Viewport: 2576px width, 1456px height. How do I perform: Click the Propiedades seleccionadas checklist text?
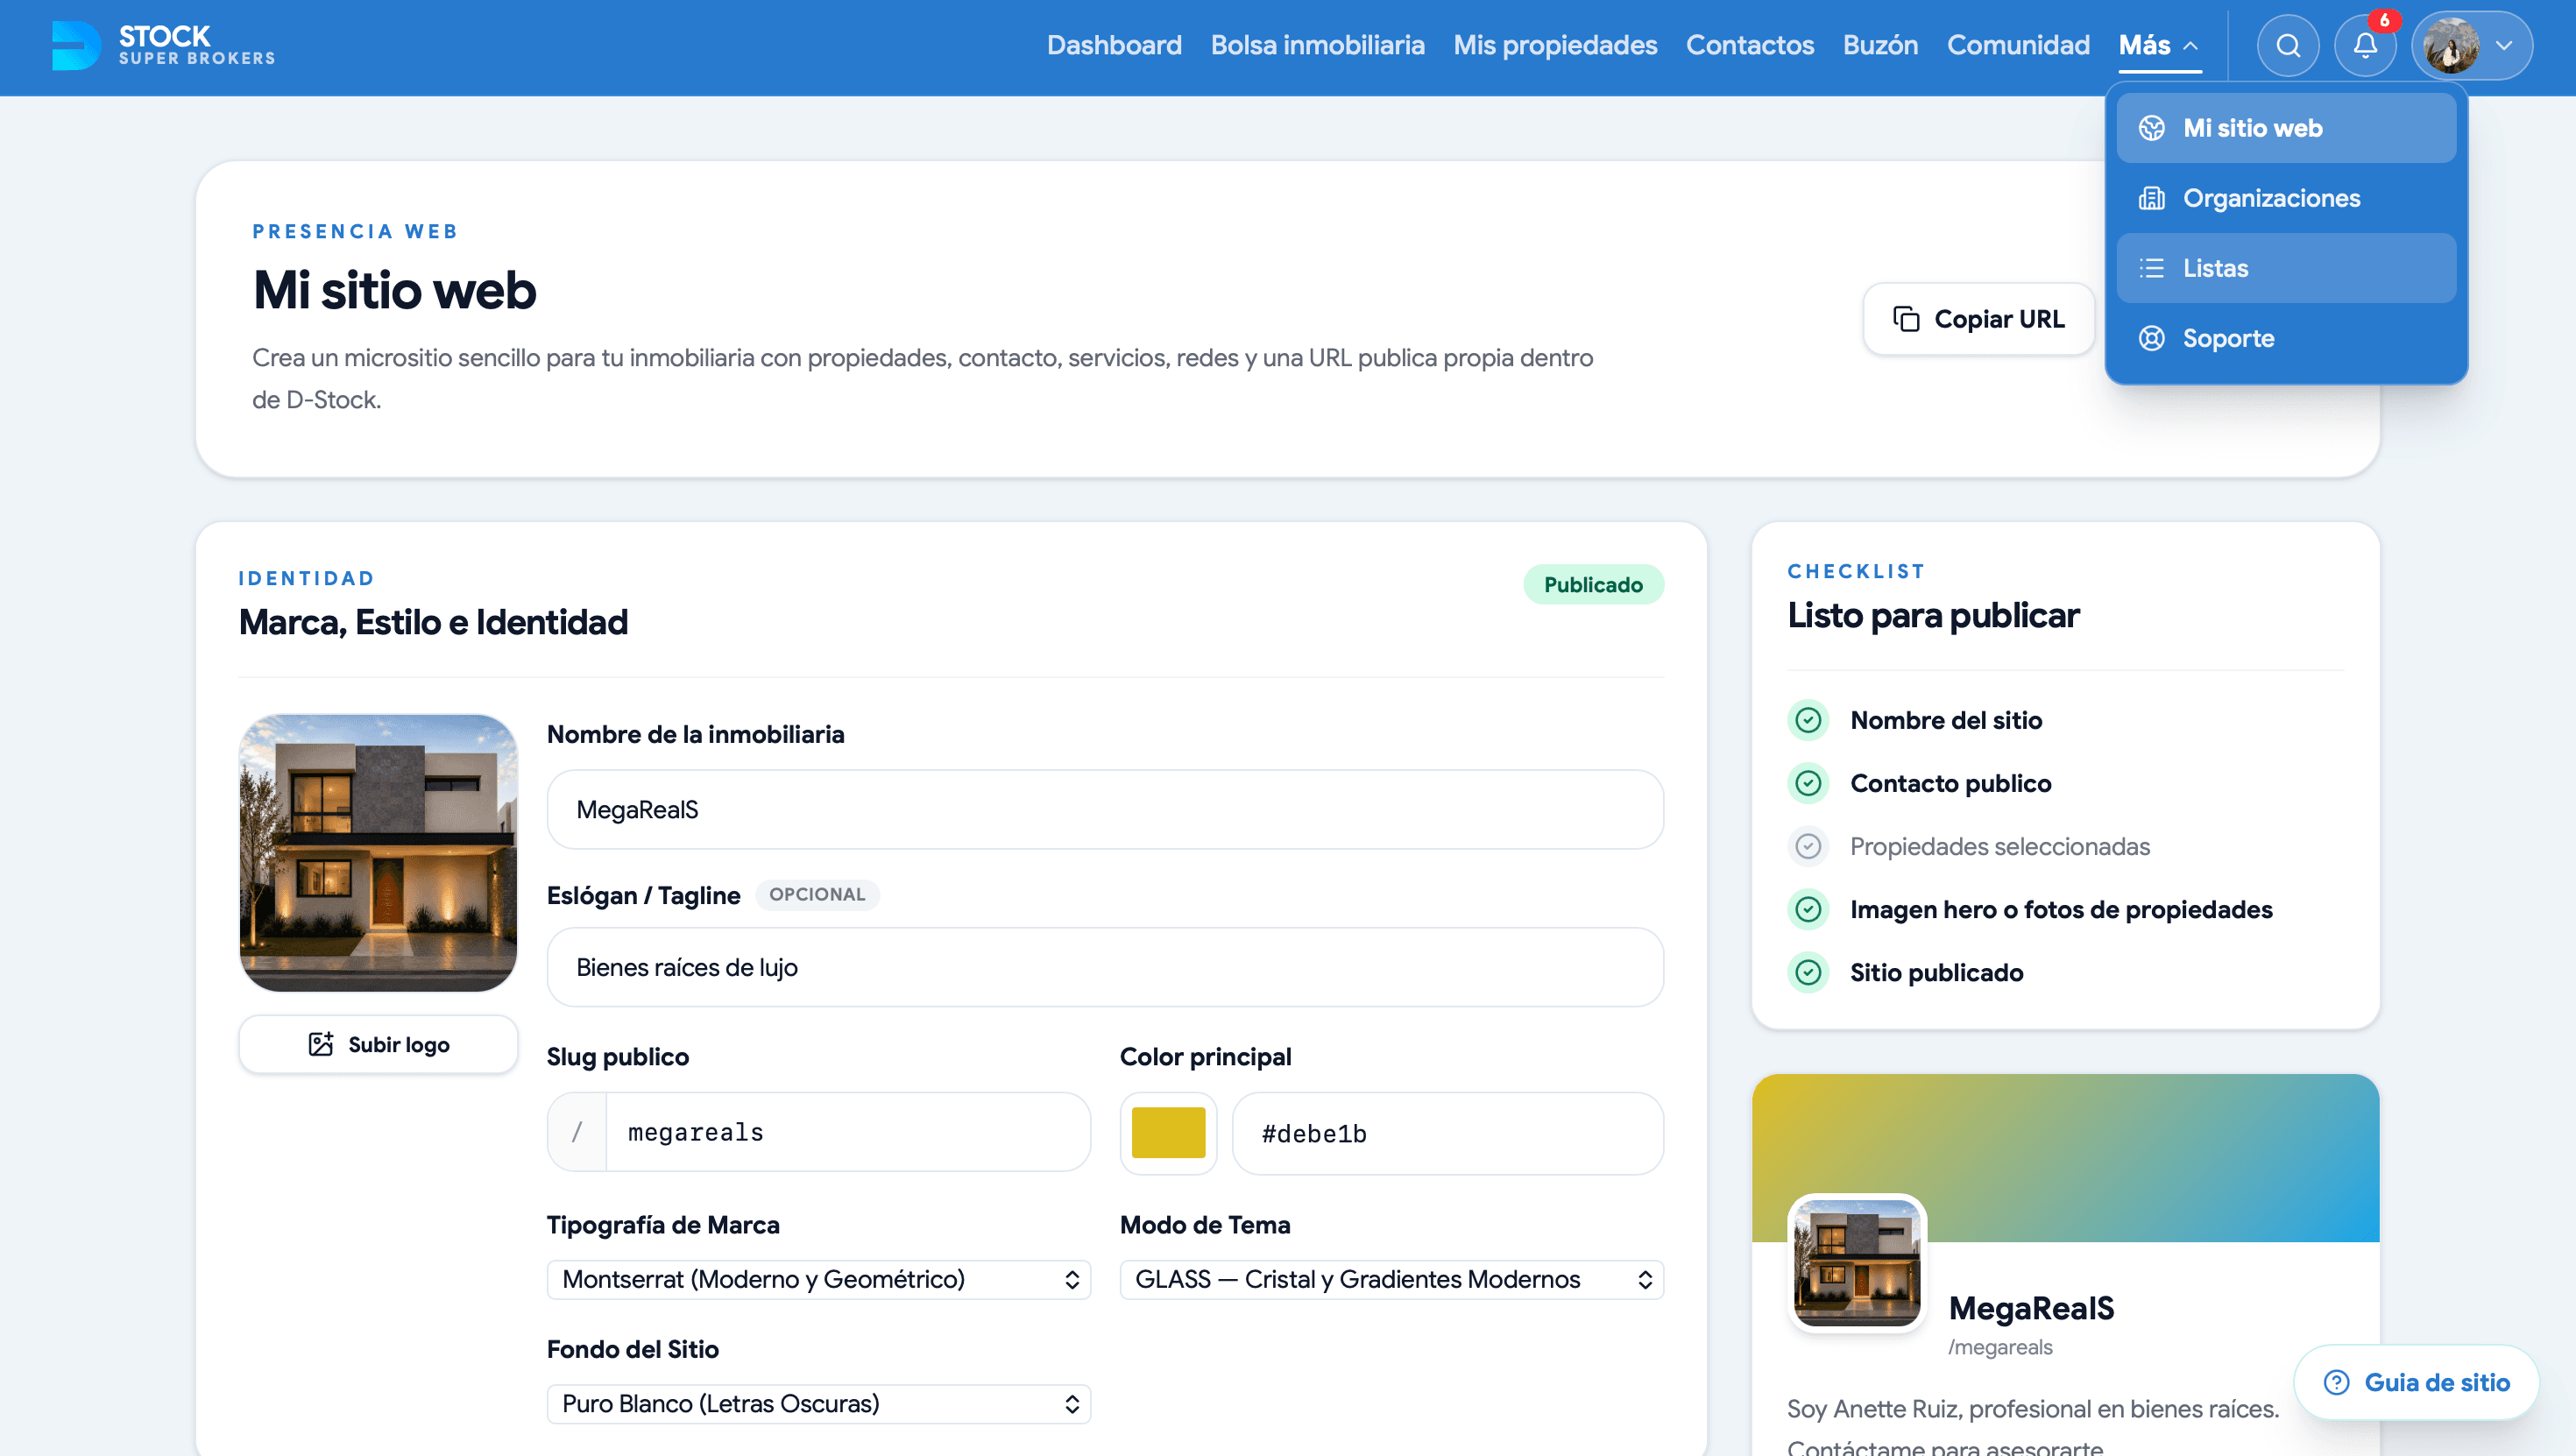(1999, 847)
